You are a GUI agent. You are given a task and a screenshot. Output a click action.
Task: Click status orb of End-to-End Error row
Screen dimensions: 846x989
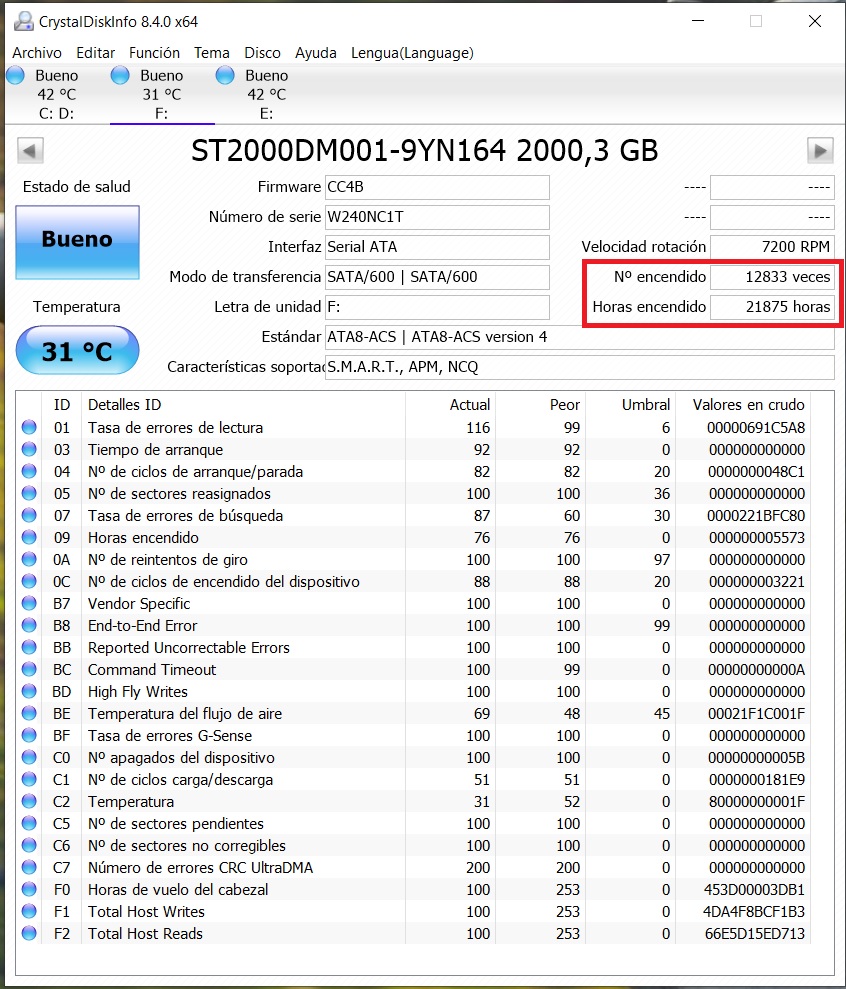(x=29, y=626)
